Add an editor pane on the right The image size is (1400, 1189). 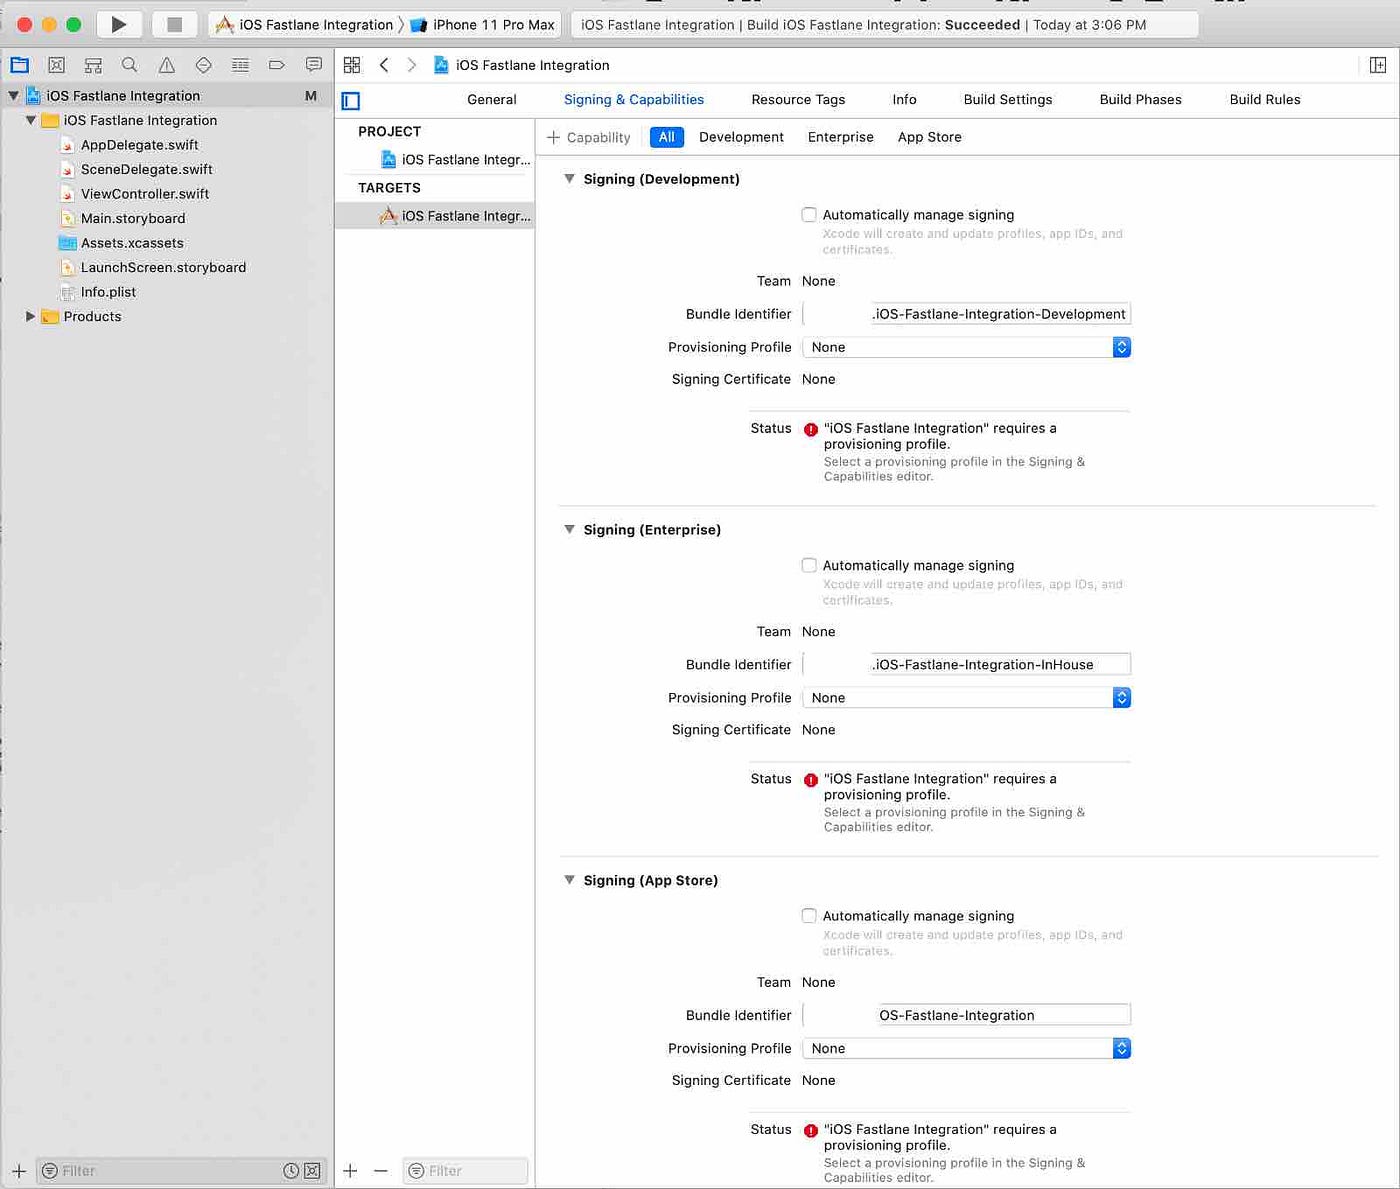tap(1378, 65)
